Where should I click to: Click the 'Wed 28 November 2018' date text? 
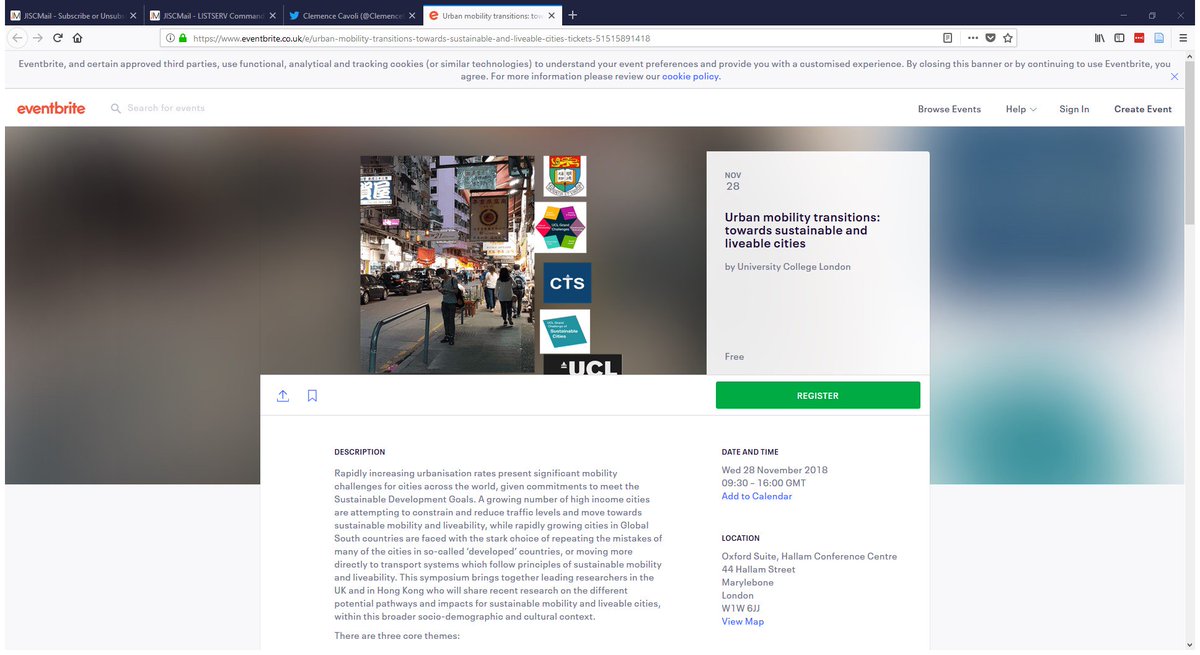point(775,470)
